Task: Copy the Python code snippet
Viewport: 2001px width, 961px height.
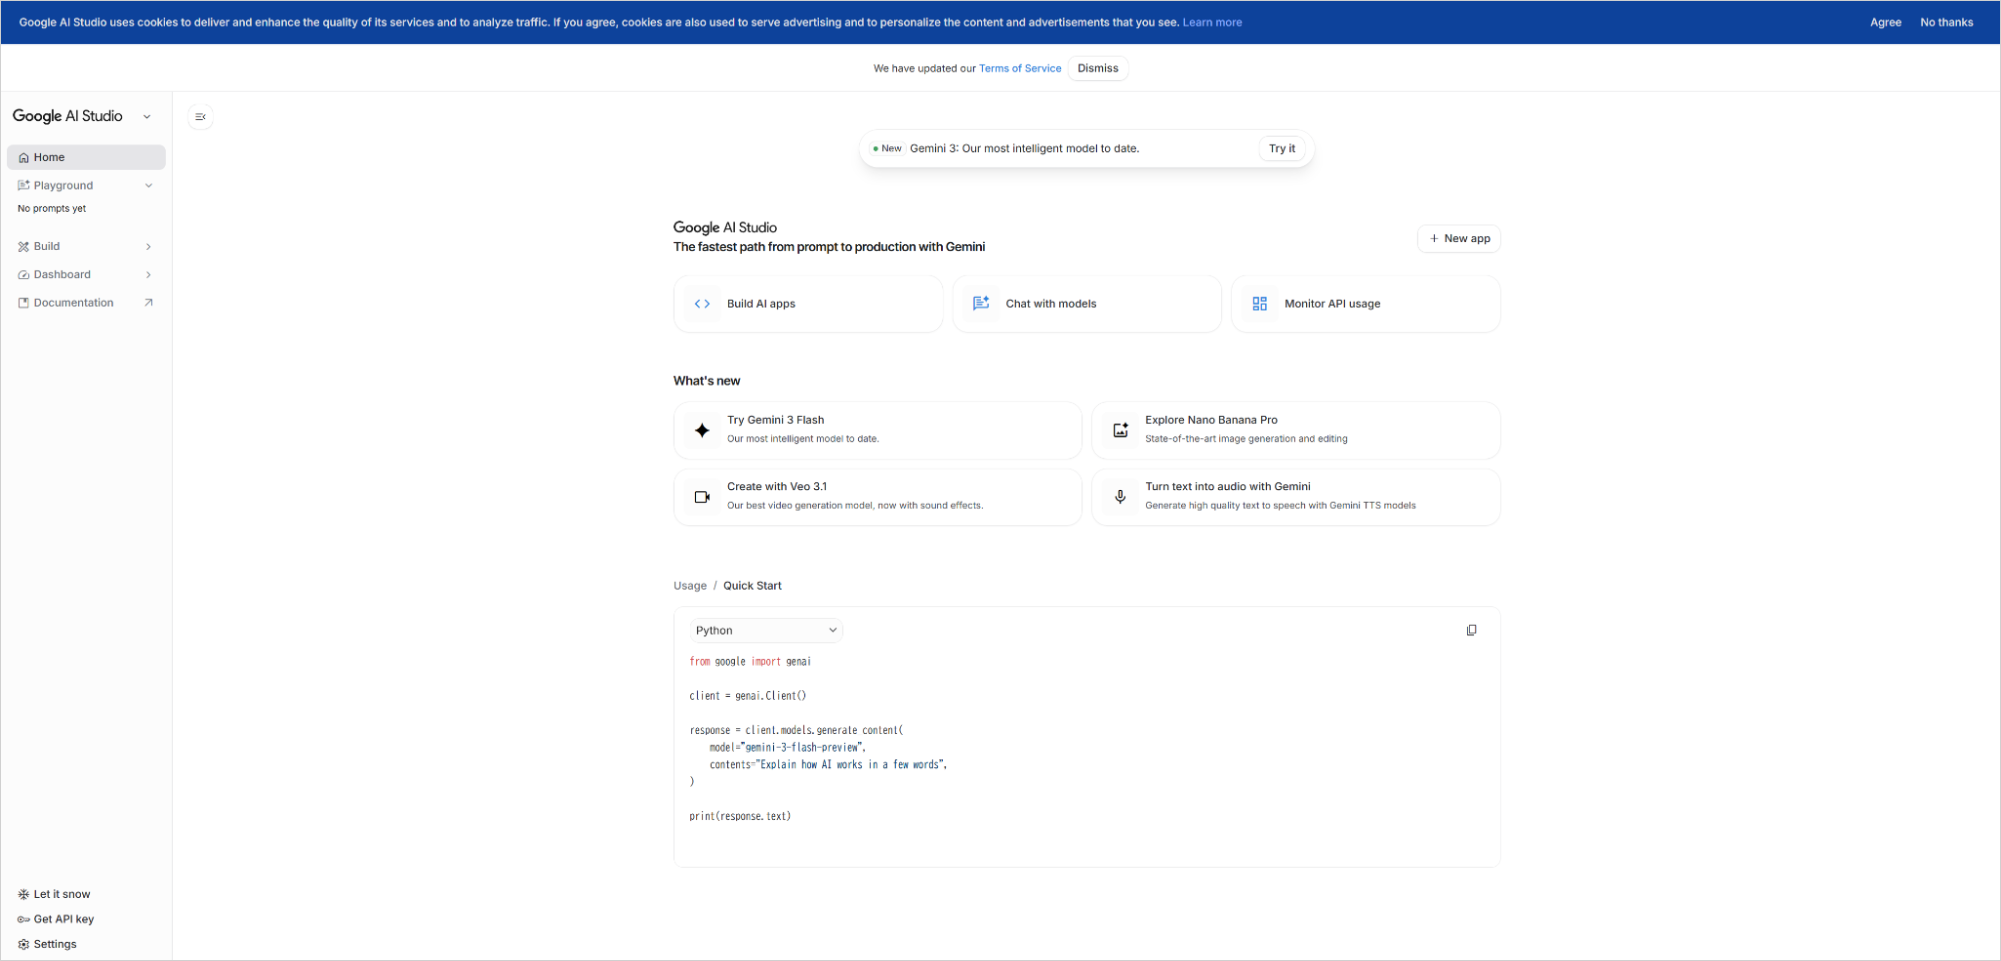Action: (x=1471, y=630)
